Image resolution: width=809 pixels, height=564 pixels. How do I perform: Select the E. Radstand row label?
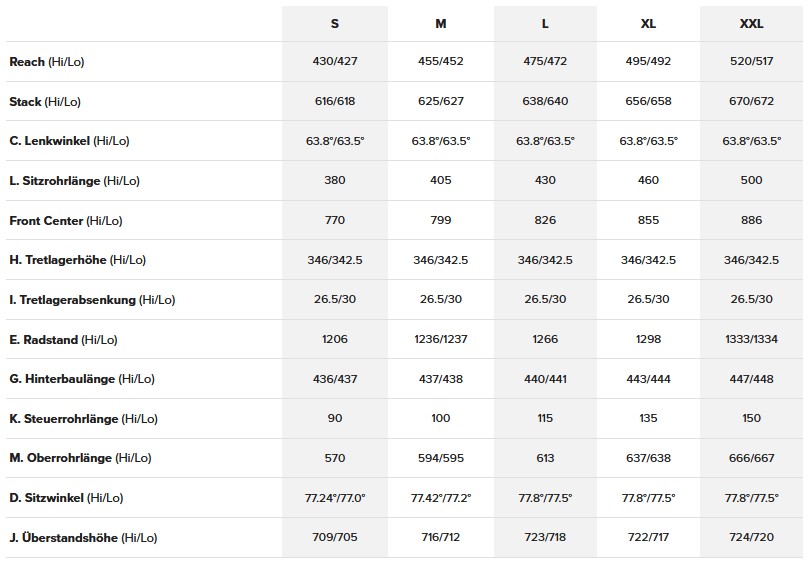pyautogui.click(x=64, y=340)
